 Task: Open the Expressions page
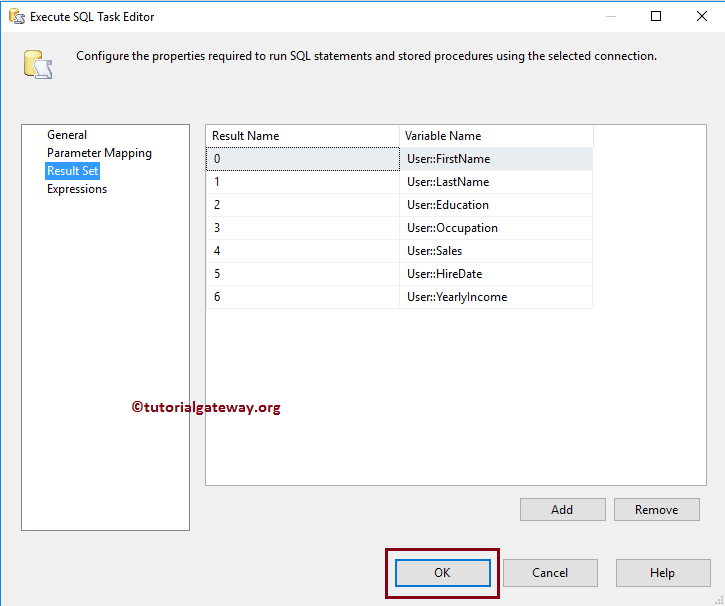coord(77,189)
